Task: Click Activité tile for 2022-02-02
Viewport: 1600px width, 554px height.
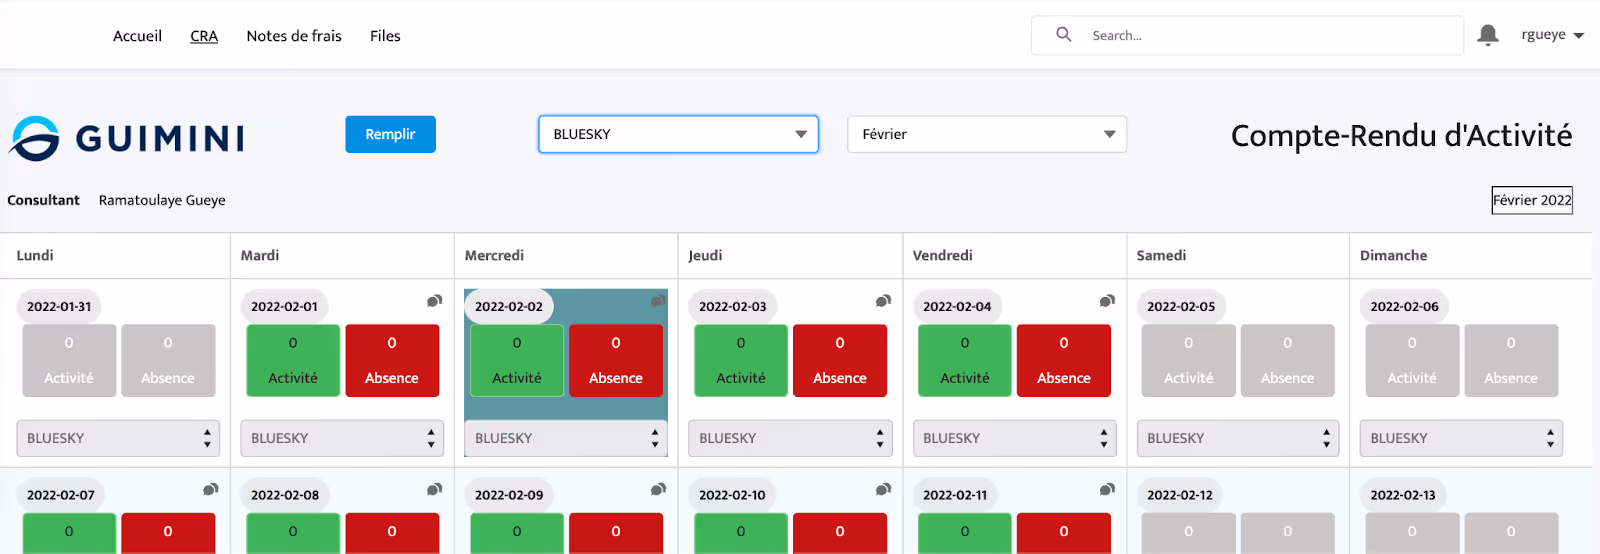Action: (517, 360)
